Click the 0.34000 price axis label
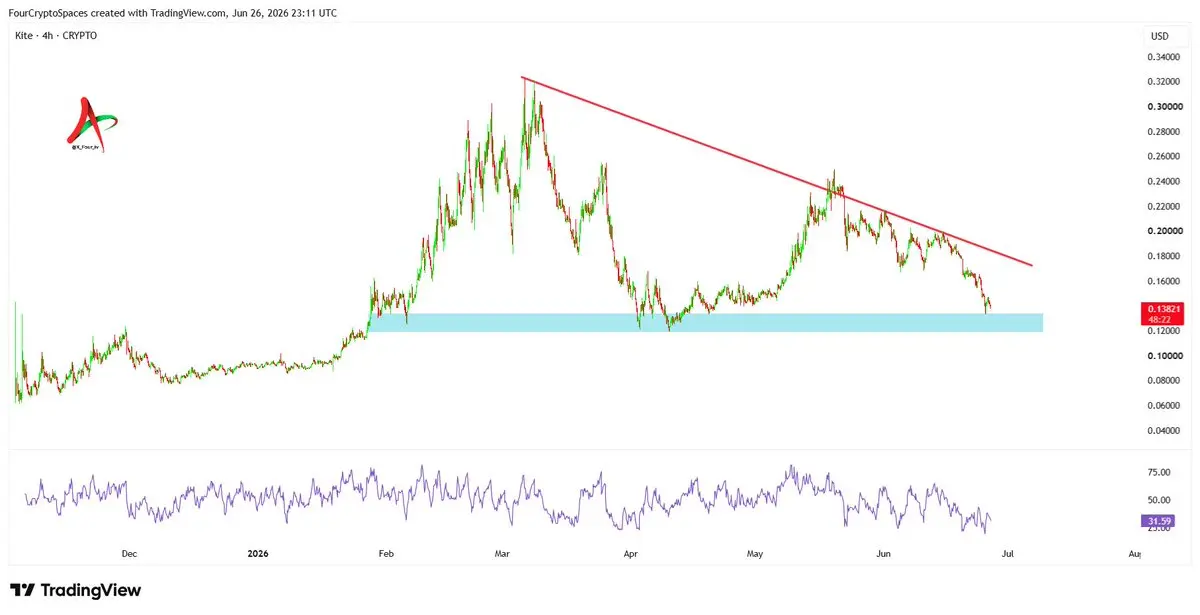 tap(1165, 57)
